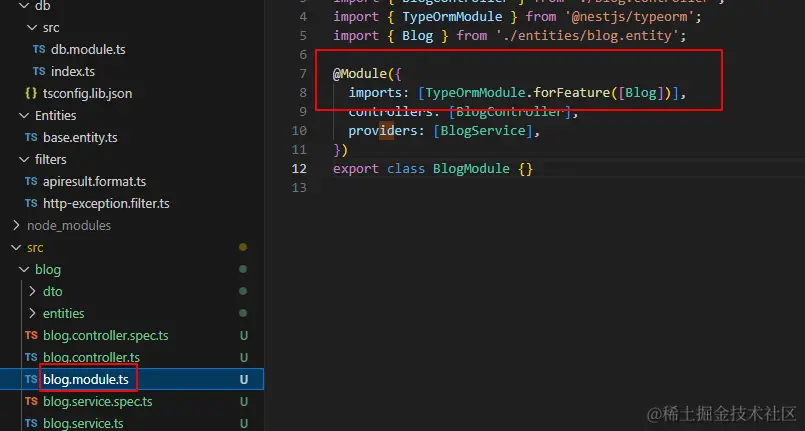
Task: Open apiresult.format.ts file
Action: [x=94, y=182]
